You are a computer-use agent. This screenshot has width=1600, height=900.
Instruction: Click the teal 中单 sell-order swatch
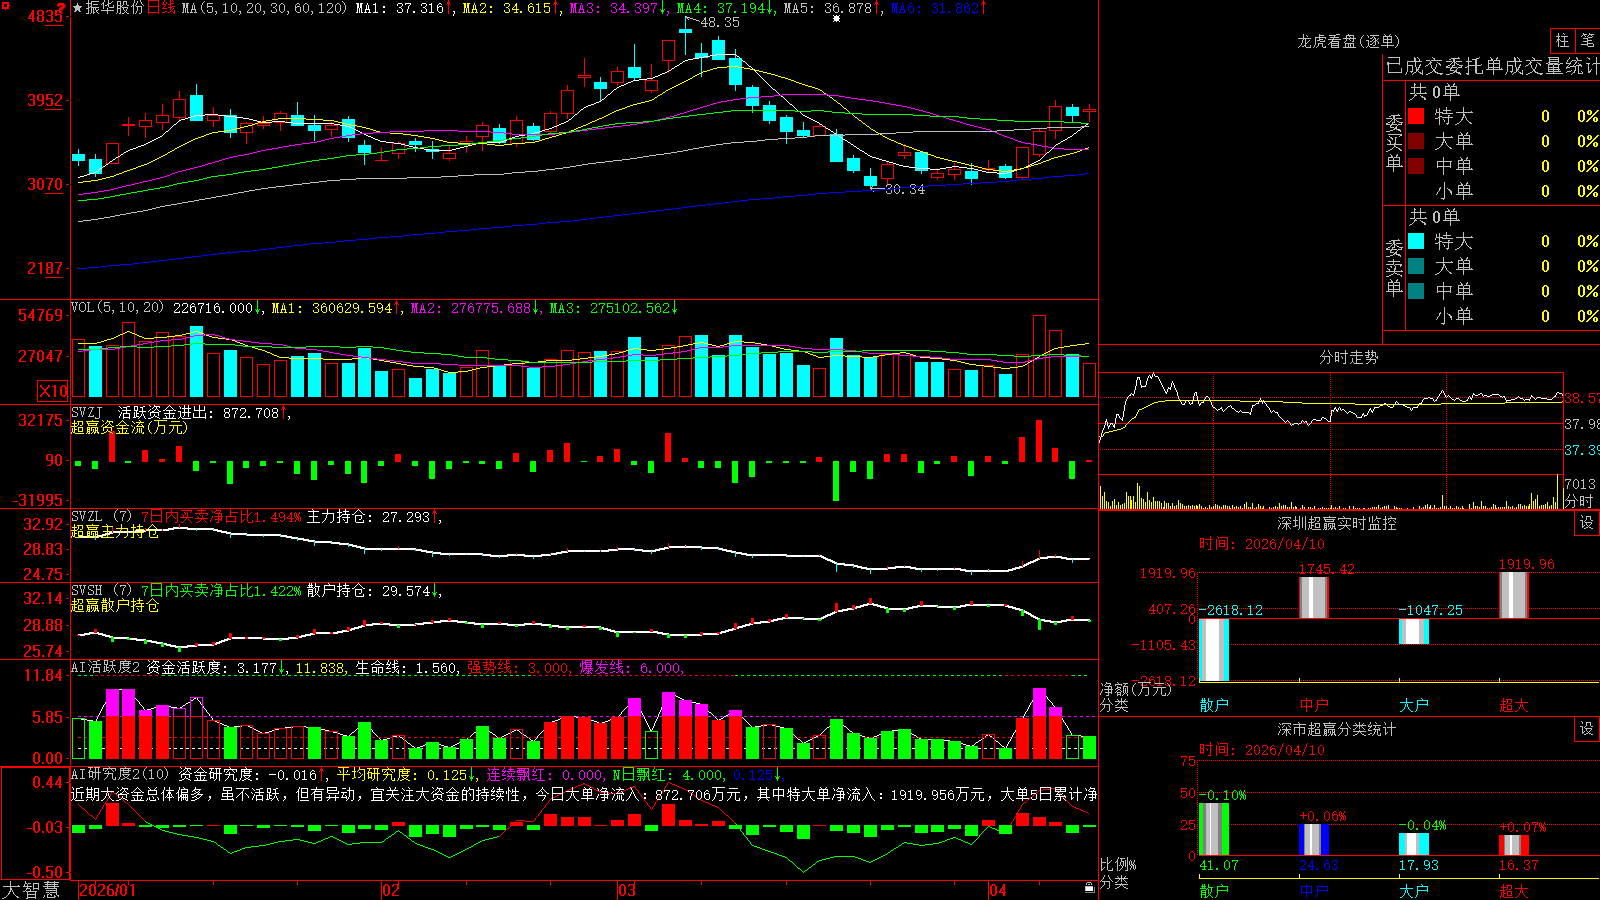(x=1416, y=291)
